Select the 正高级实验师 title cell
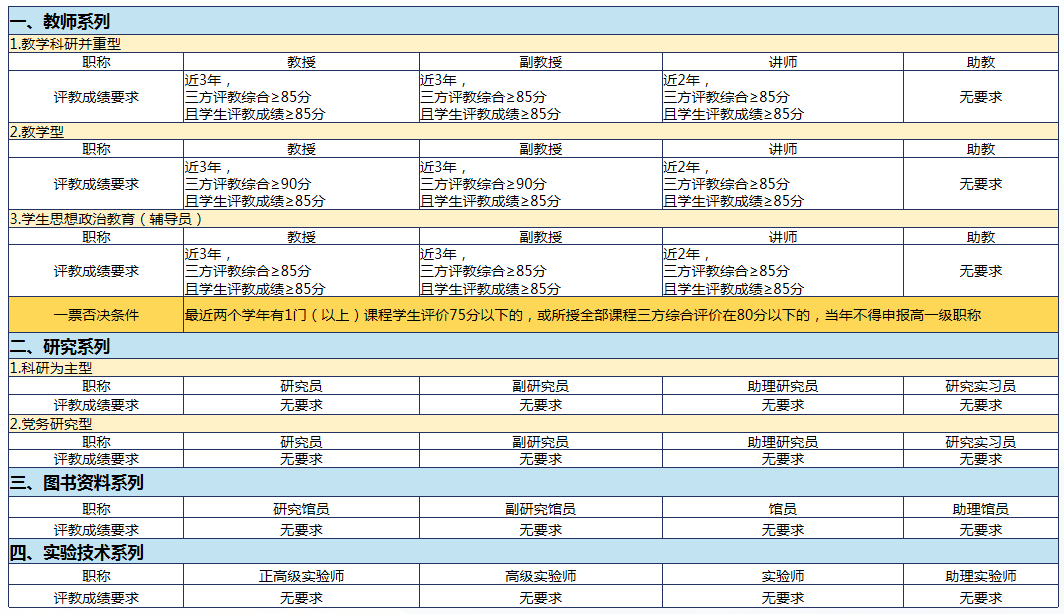The height and width of the screenshot is (614, 1064). 301,576
